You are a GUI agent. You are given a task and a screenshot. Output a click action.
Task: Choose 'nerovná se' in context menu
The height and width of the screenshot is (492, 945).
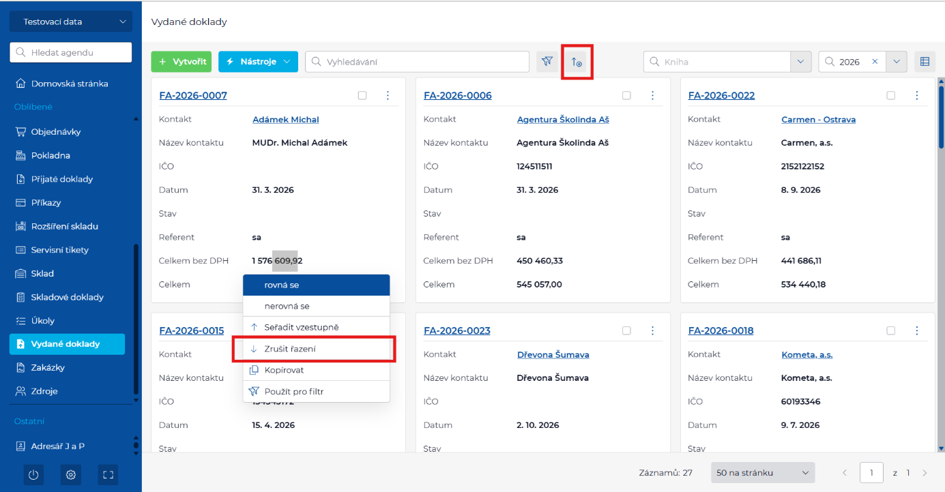pyautogui.click(x=316, y=306)
